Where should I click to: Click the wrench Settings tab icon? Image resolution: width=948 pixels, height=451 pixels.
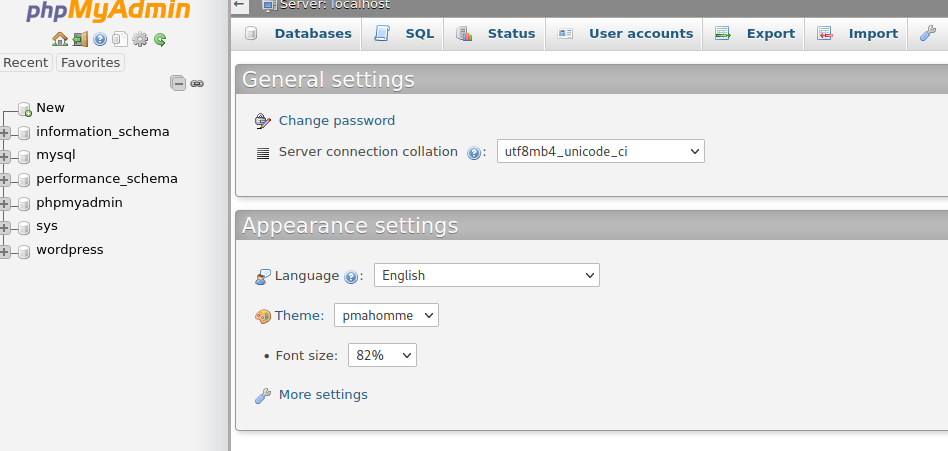[x=928, y=33]
